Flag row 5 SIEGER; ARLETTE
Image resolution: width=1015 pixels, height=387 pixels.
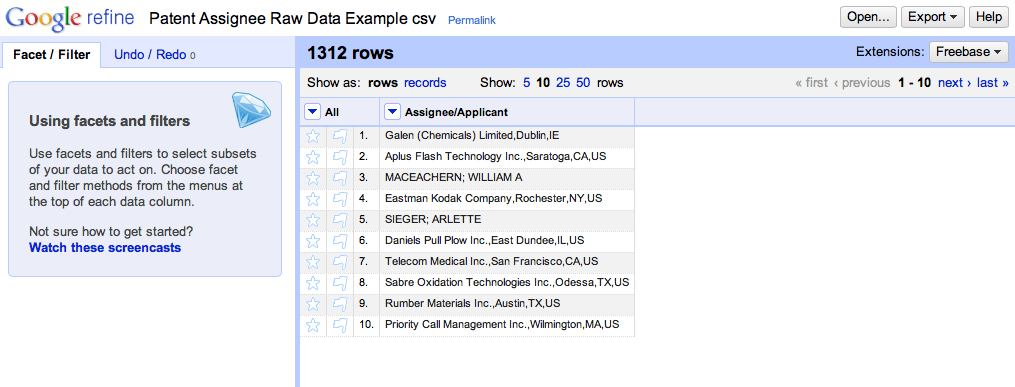point(340,220)
